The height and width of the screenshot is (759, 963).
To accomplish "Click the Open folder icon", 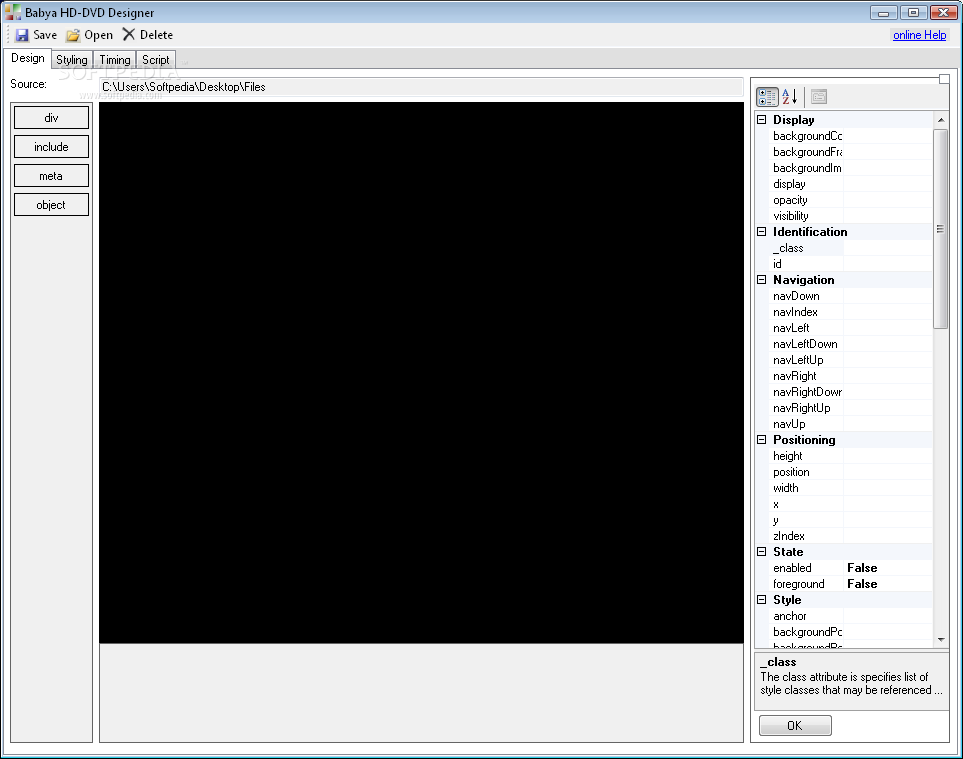I will [73, 35].
